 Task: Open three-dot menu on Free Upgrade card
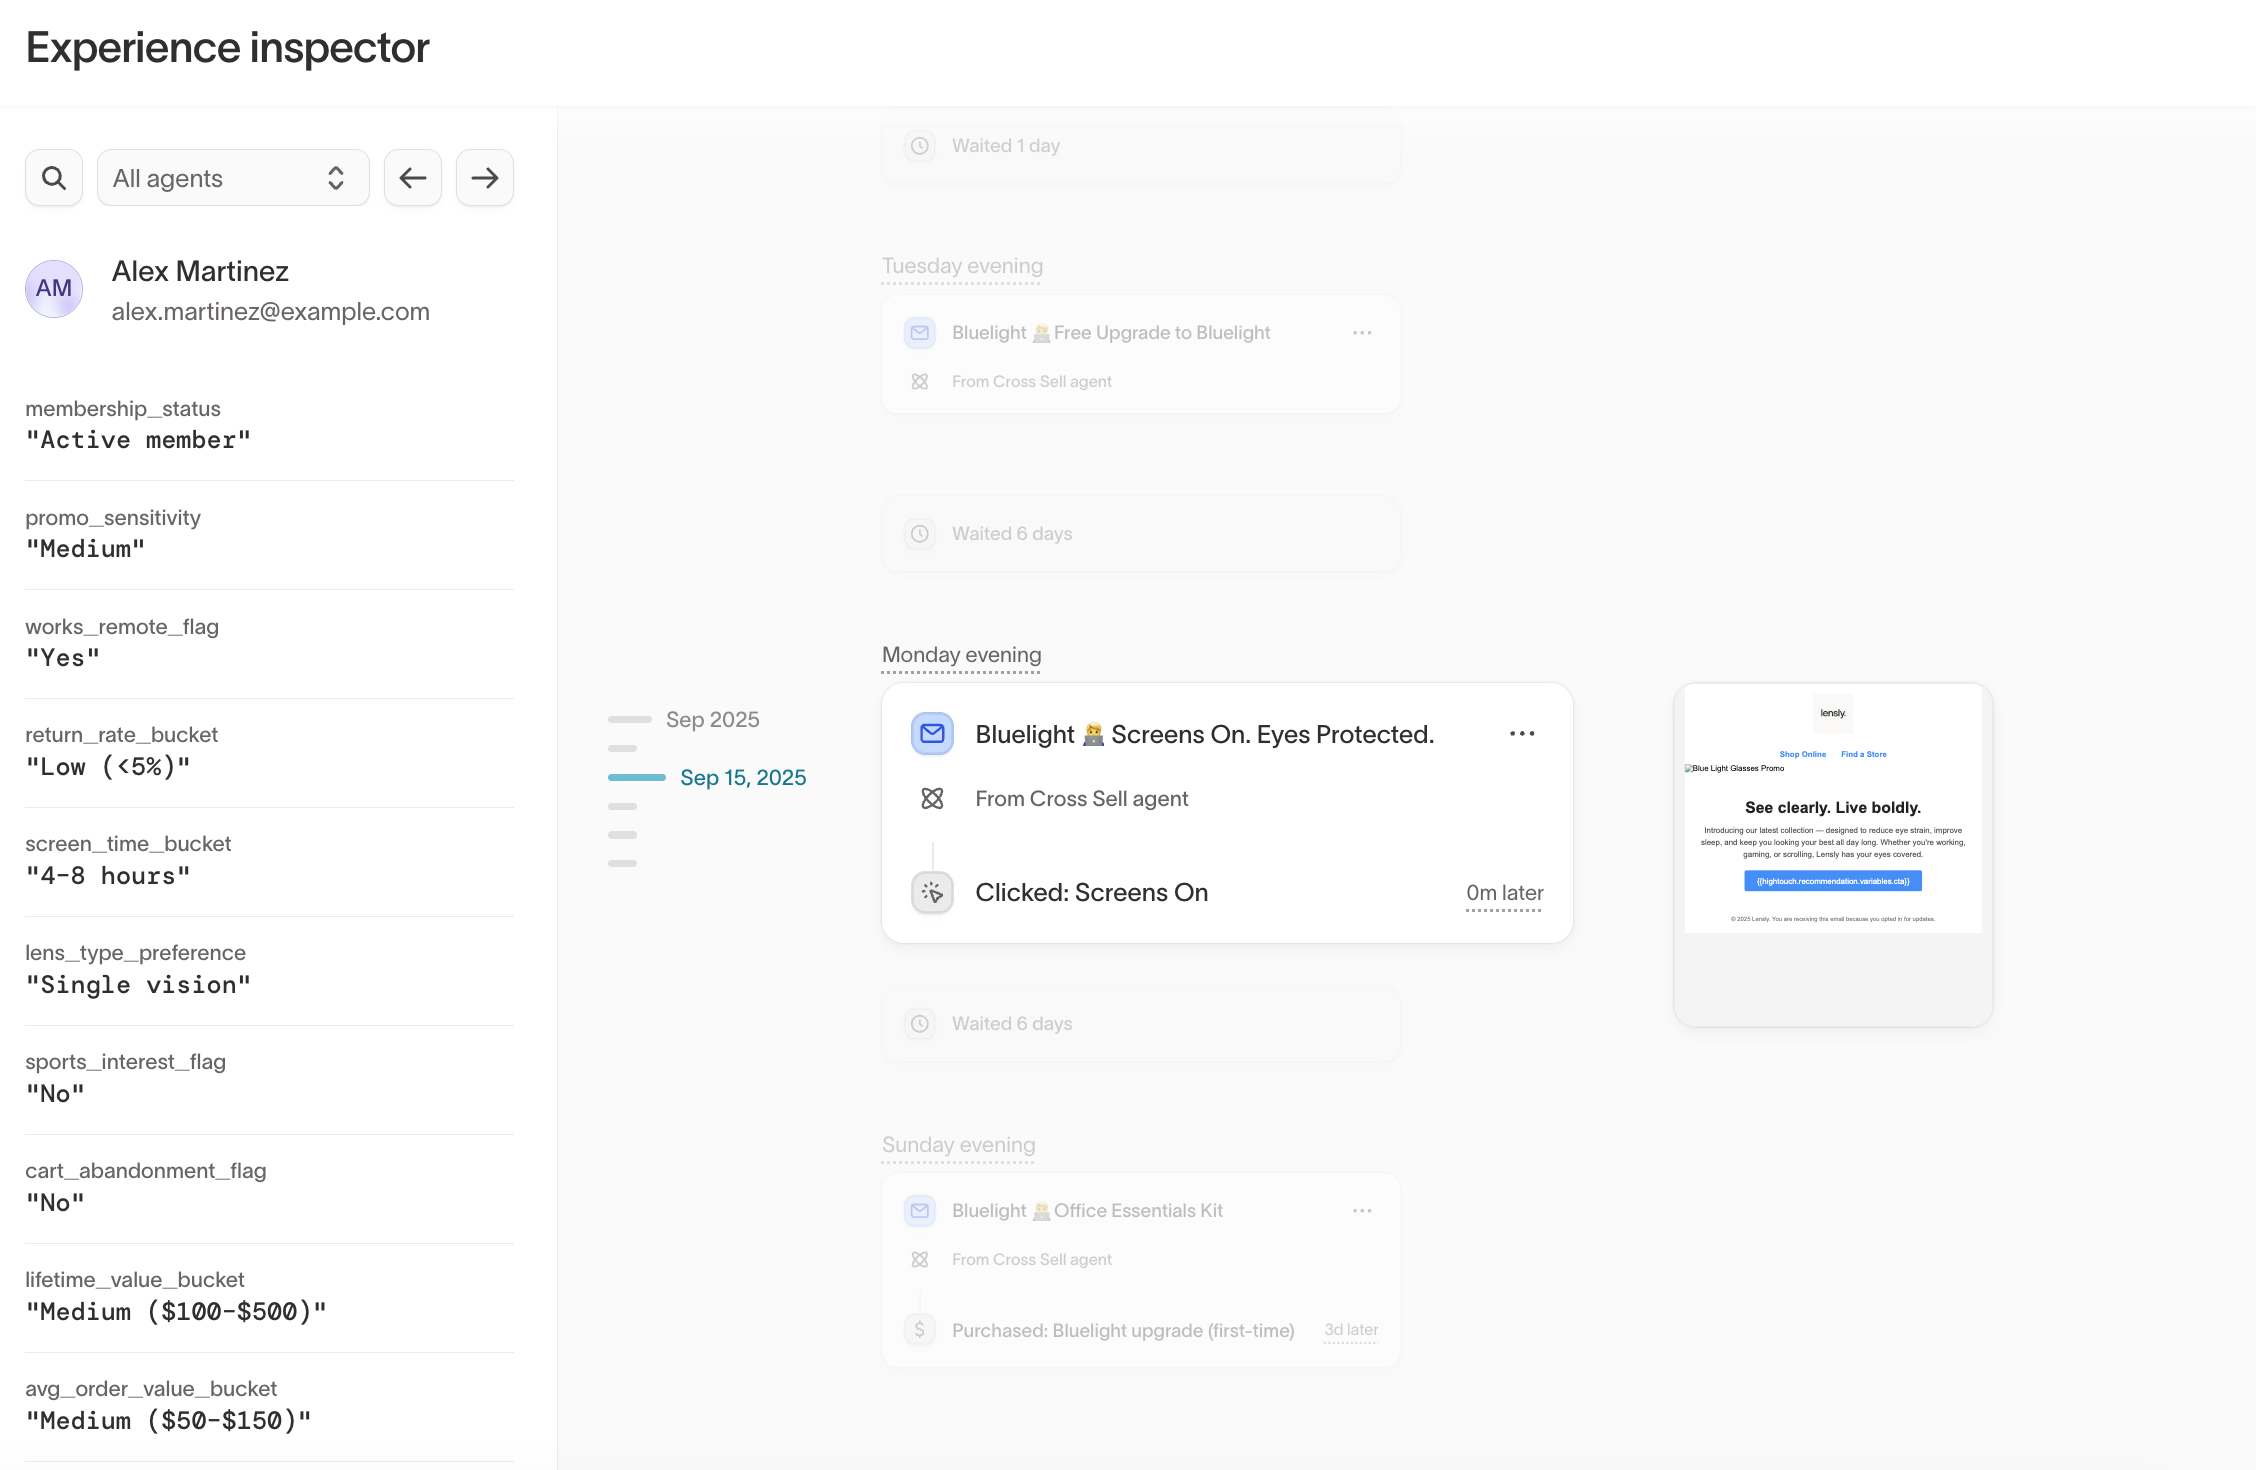click(x=1362, y=333)
